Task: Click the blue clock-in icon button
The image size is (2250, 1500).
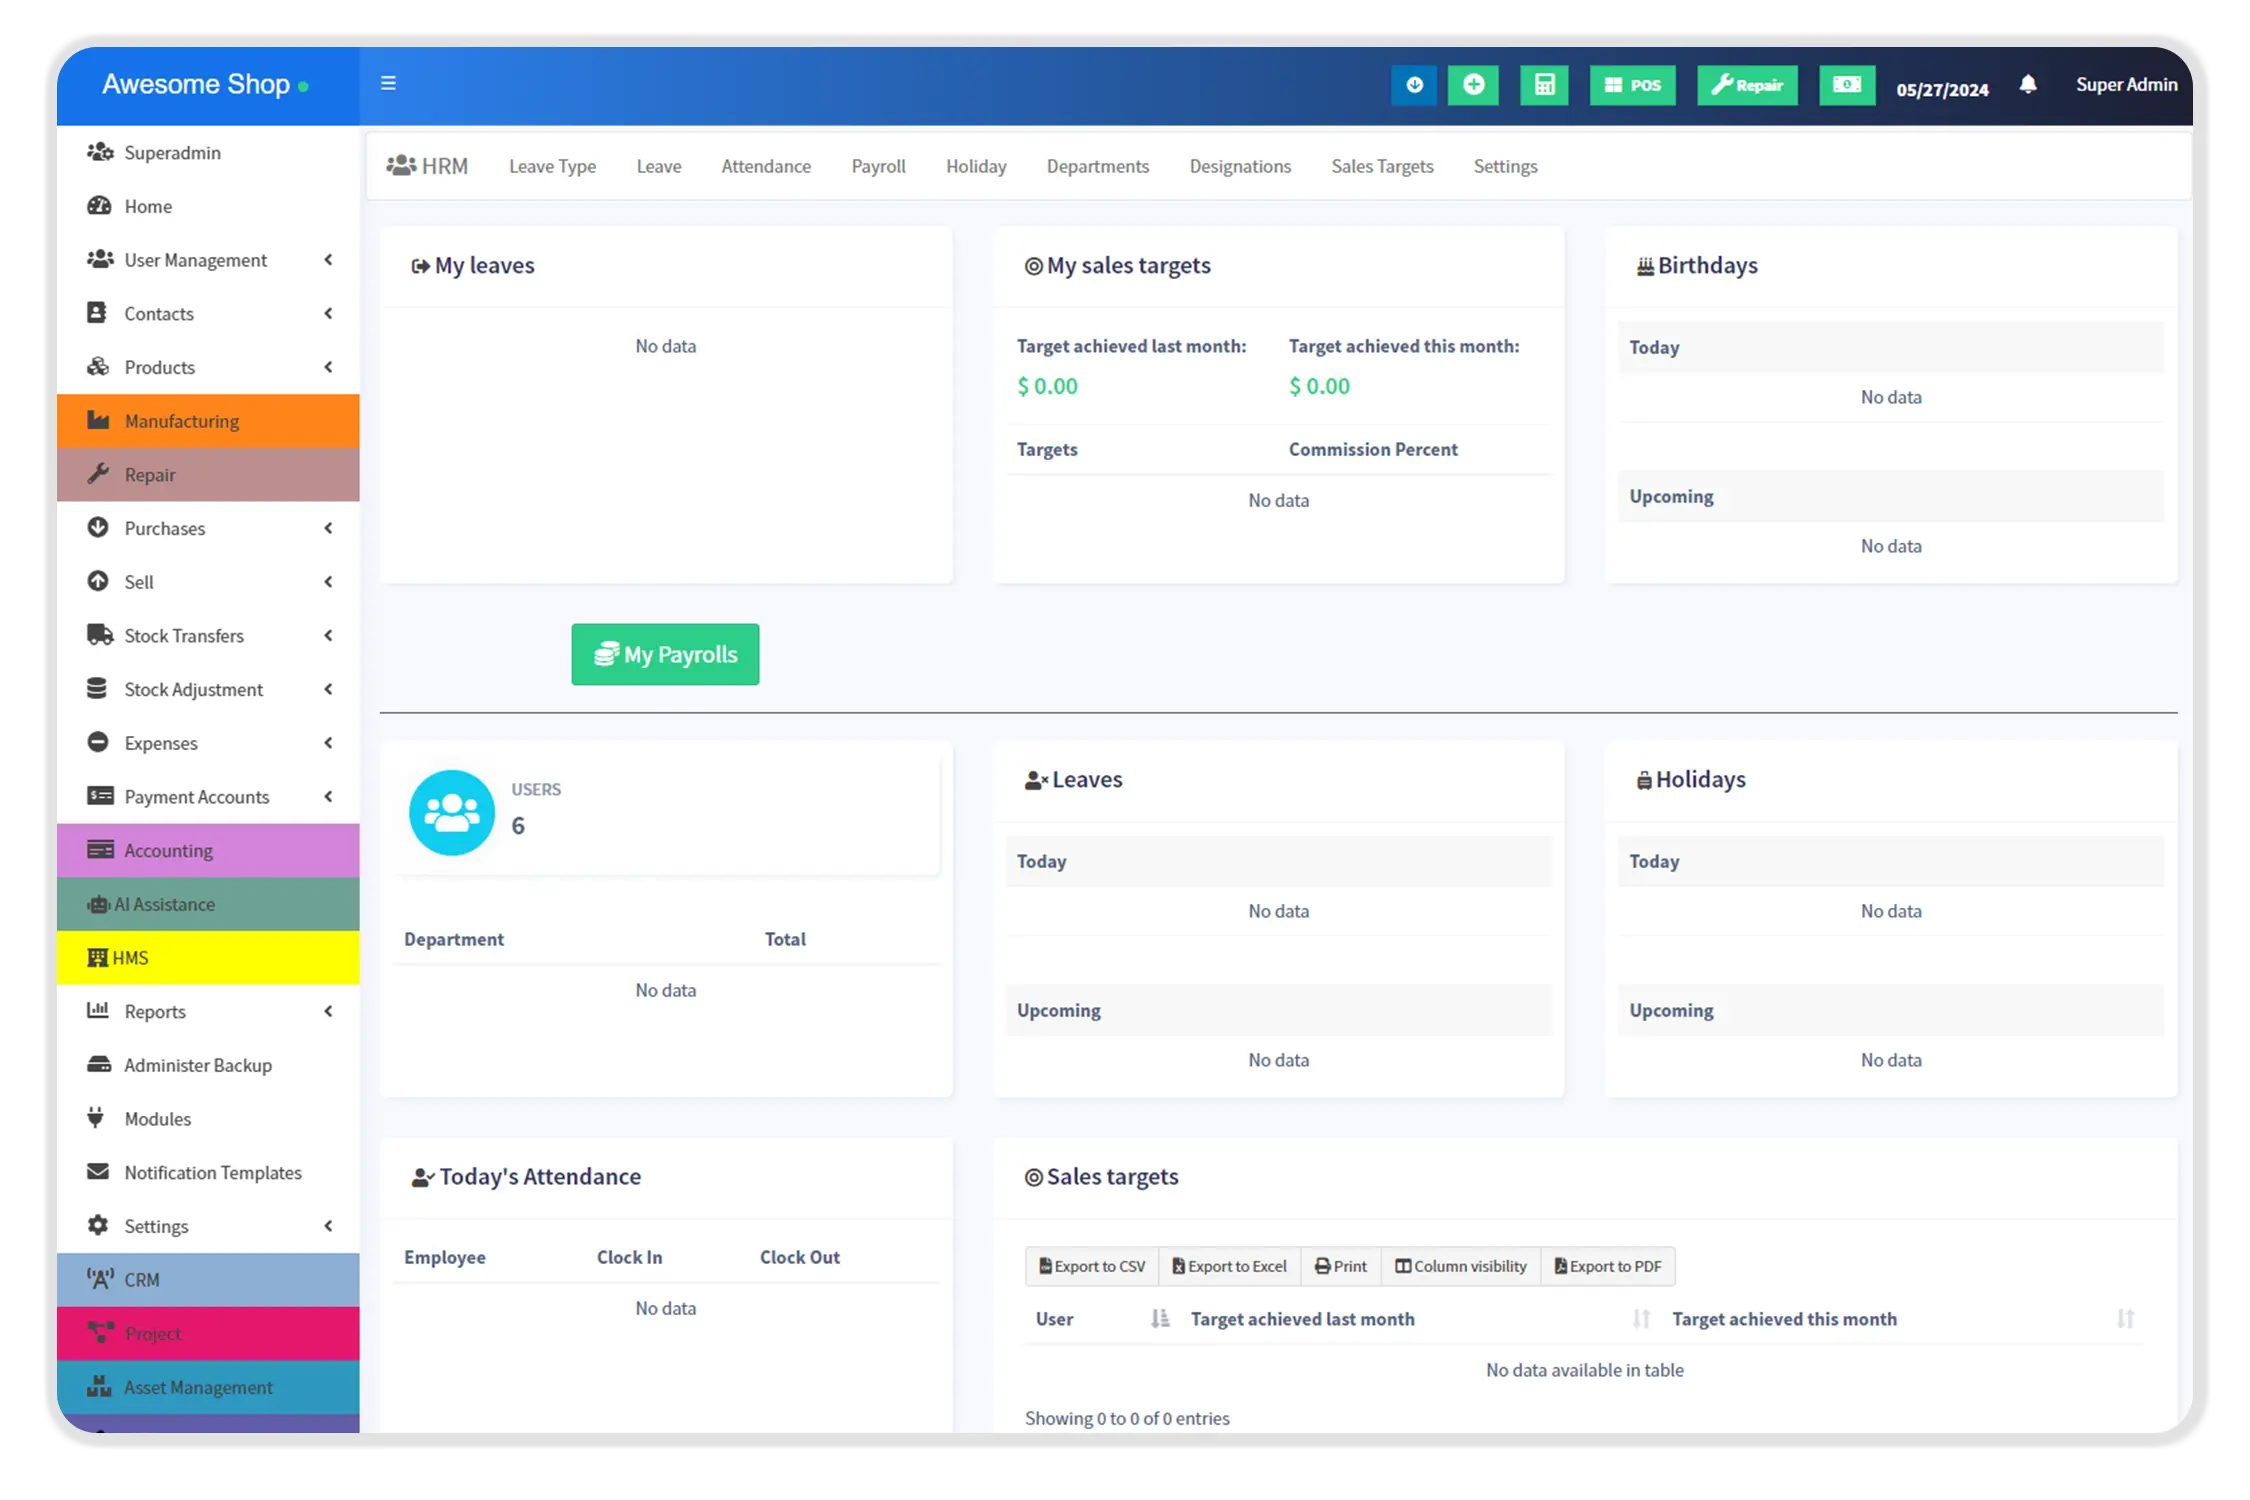Action: tap(1414, 85)
